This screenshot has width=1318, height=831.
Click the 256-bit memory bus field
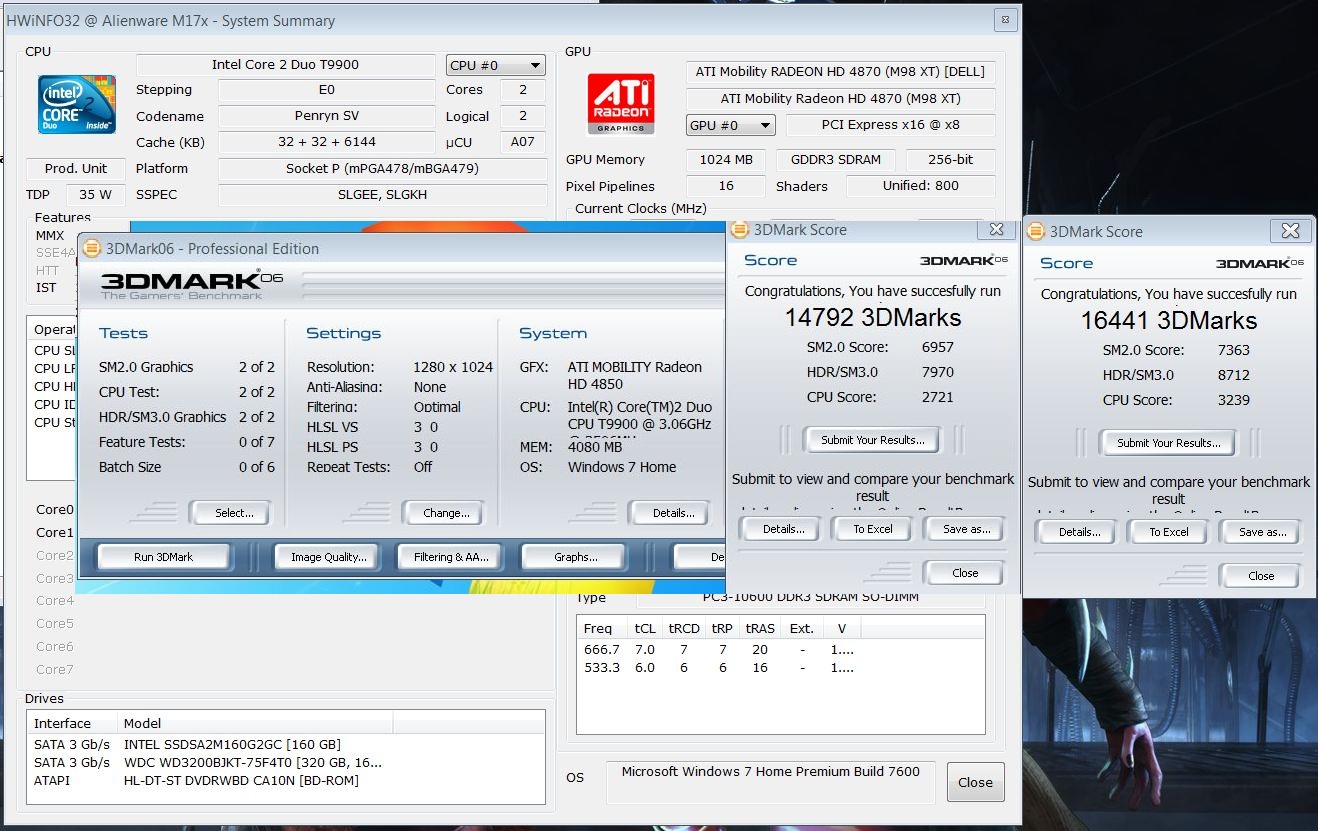(951, 160)
